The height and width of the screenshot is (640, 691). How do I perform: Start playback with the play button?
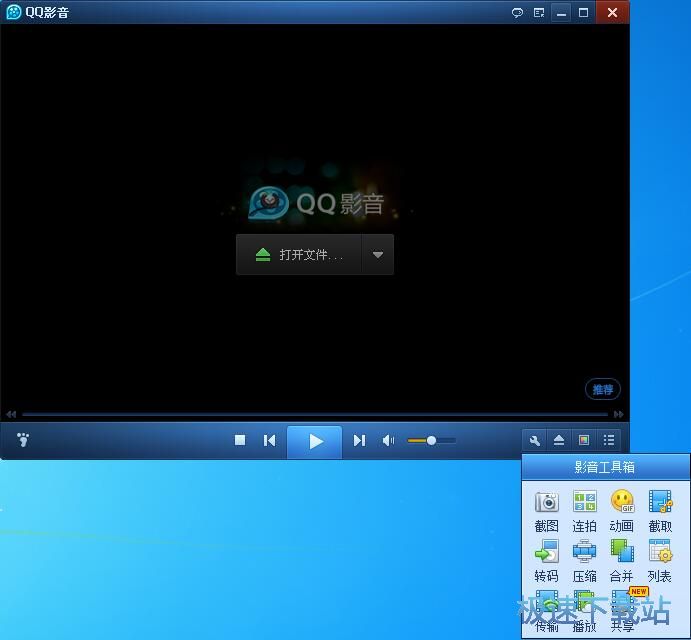(x=315, y=441)
